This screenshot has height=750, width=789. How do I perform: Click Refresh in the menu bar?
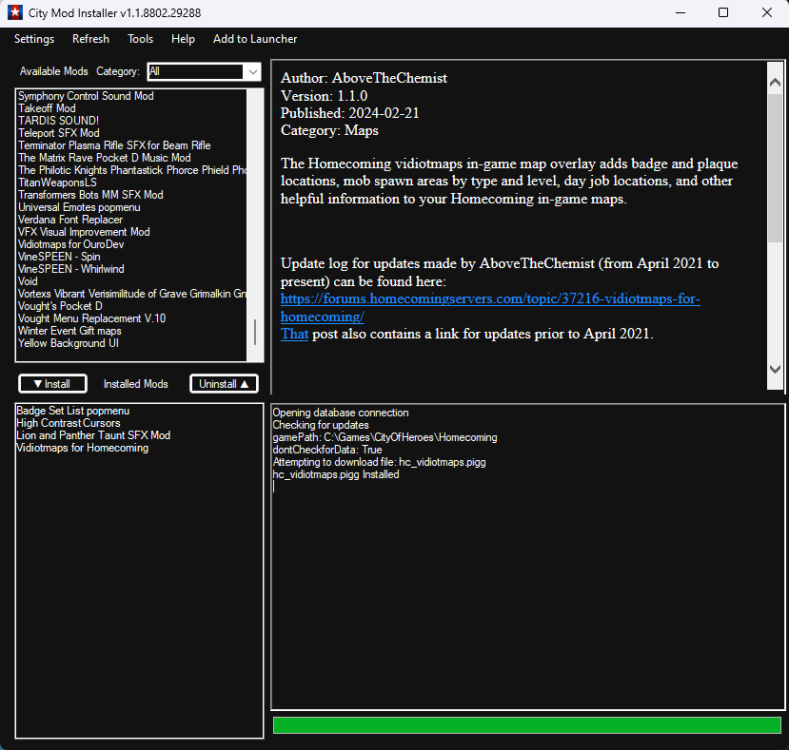(x=91, y=39)
